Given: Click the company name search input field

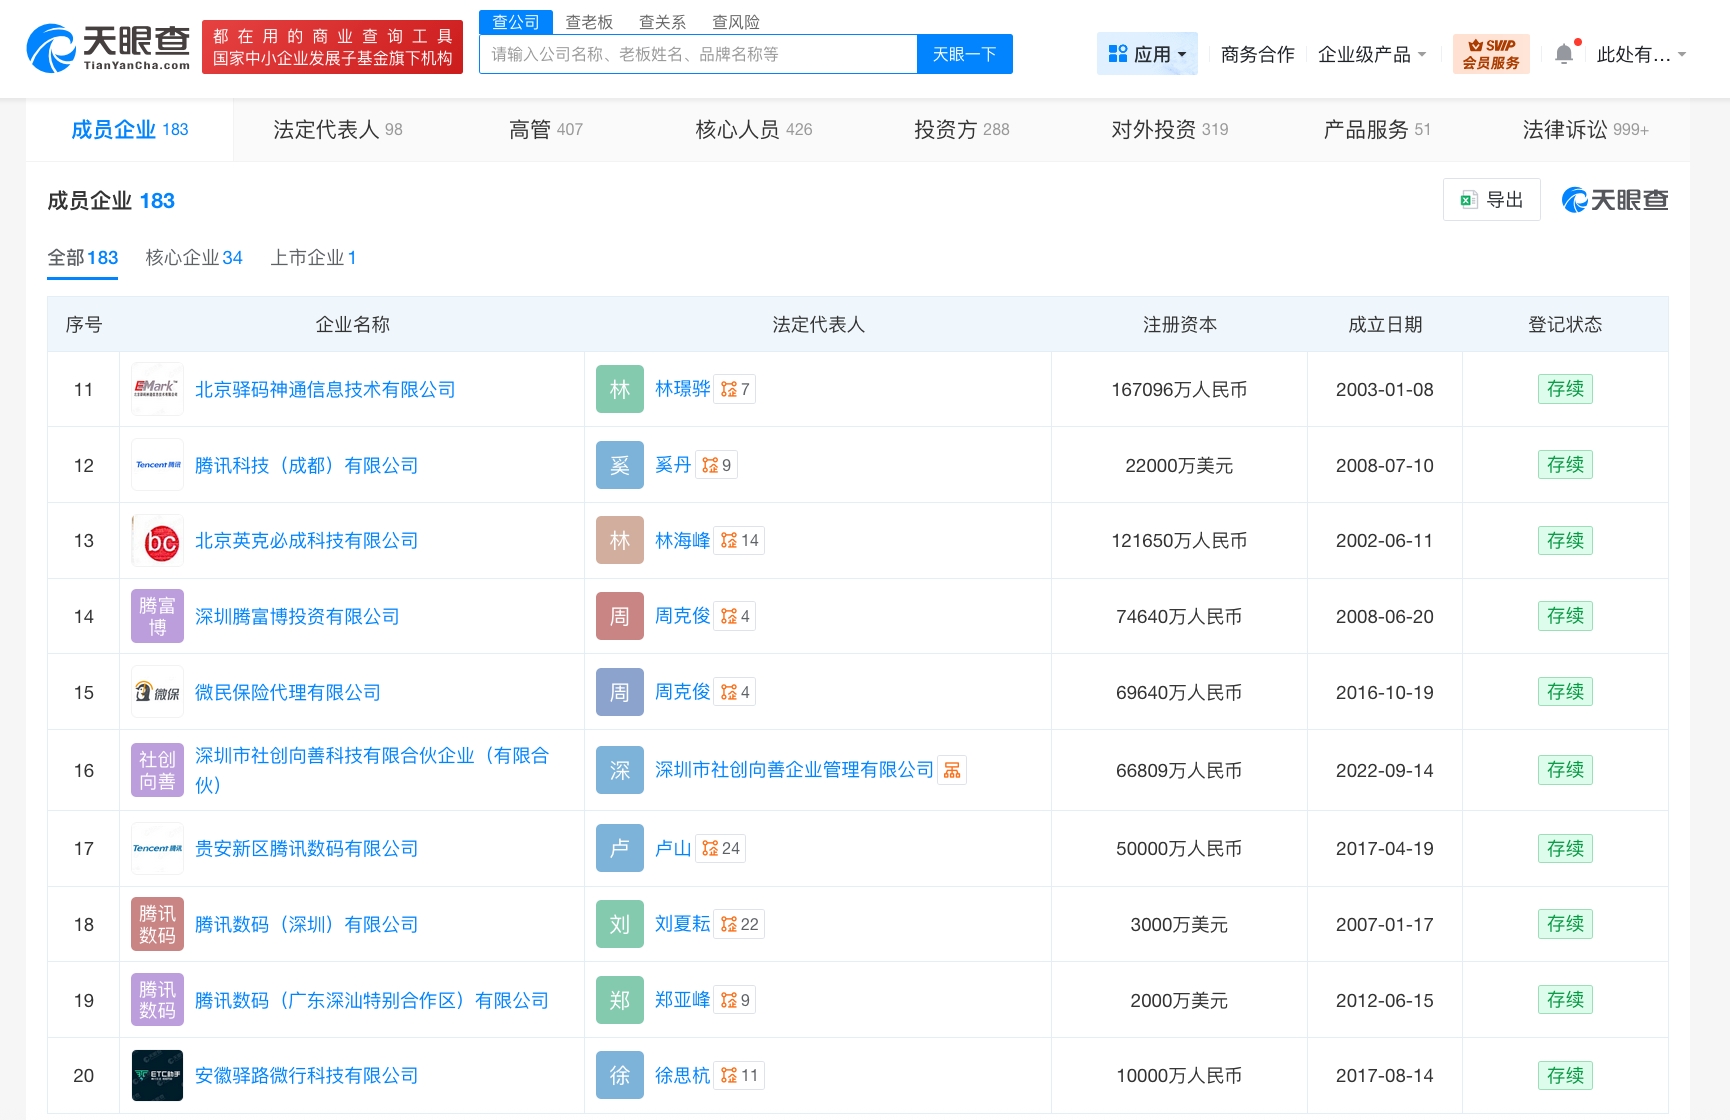Looking at the screenshot, I should click(x=698, y=54).
